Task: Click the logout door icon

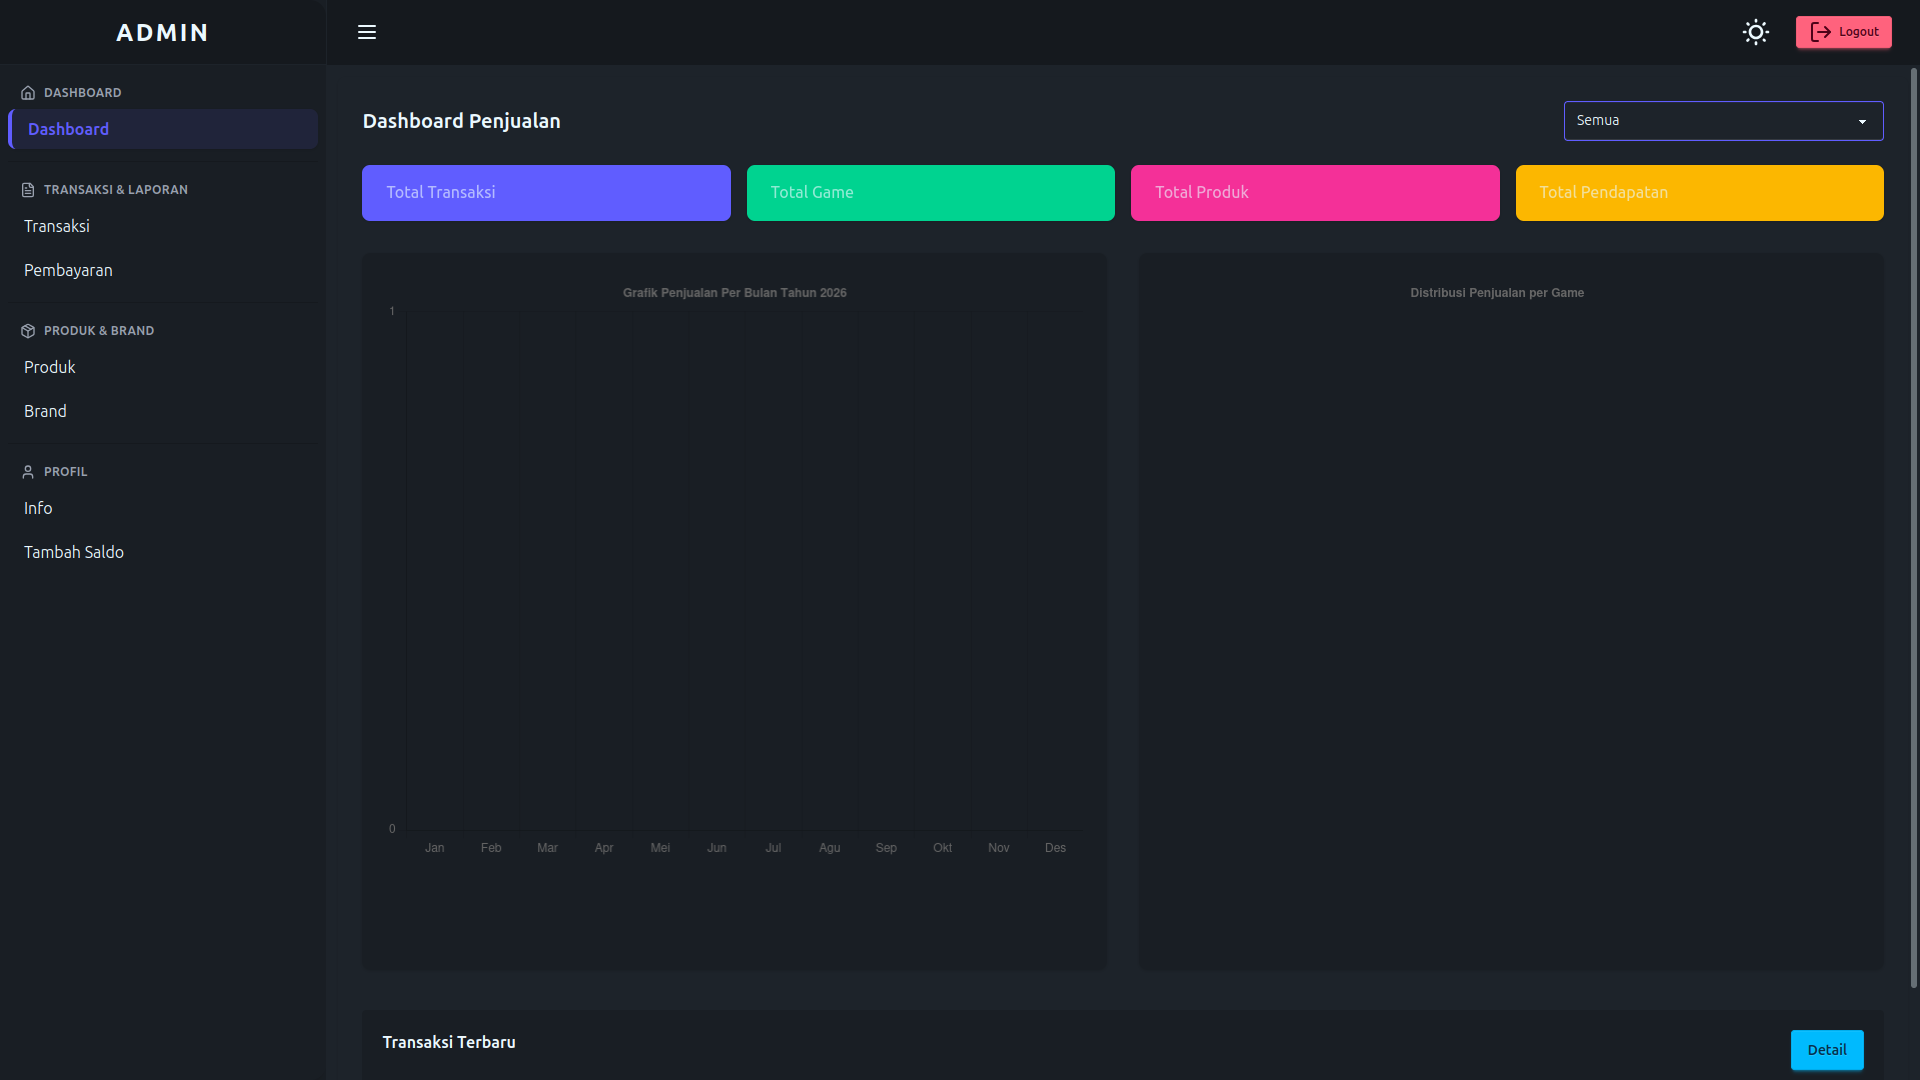Action: pyautogui.click(x=1820, y=32)
